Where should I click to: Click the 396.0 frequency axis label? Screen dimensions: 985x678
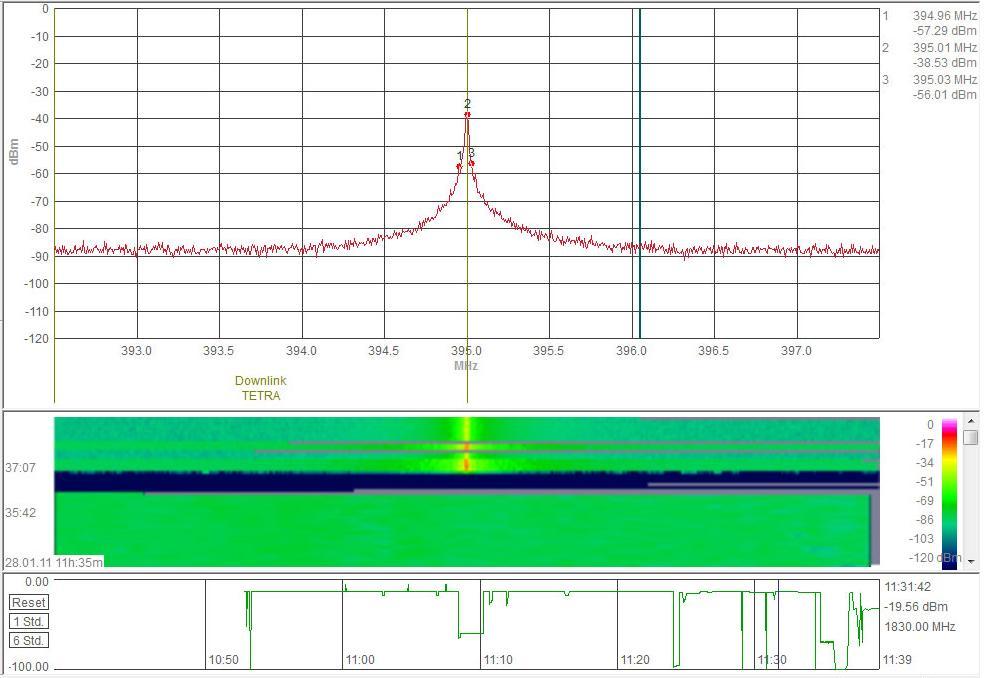(631, 351)
